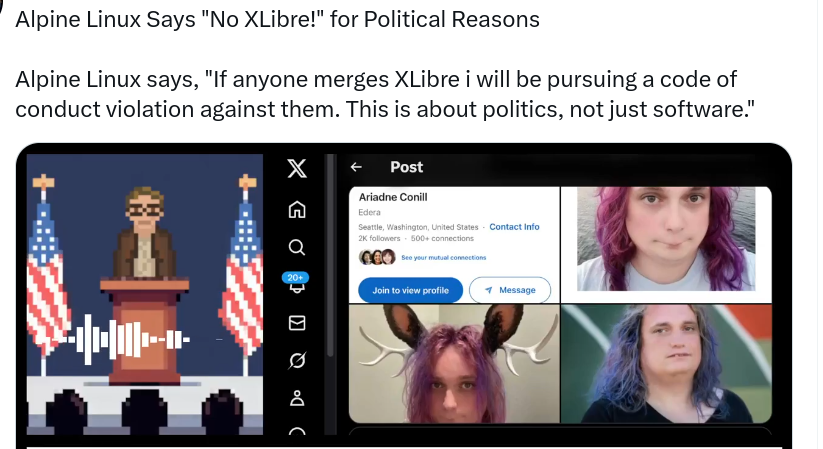Open the Contact Info link
The height and width of the screenshot is (449, 823).
[x=514, y=227]
